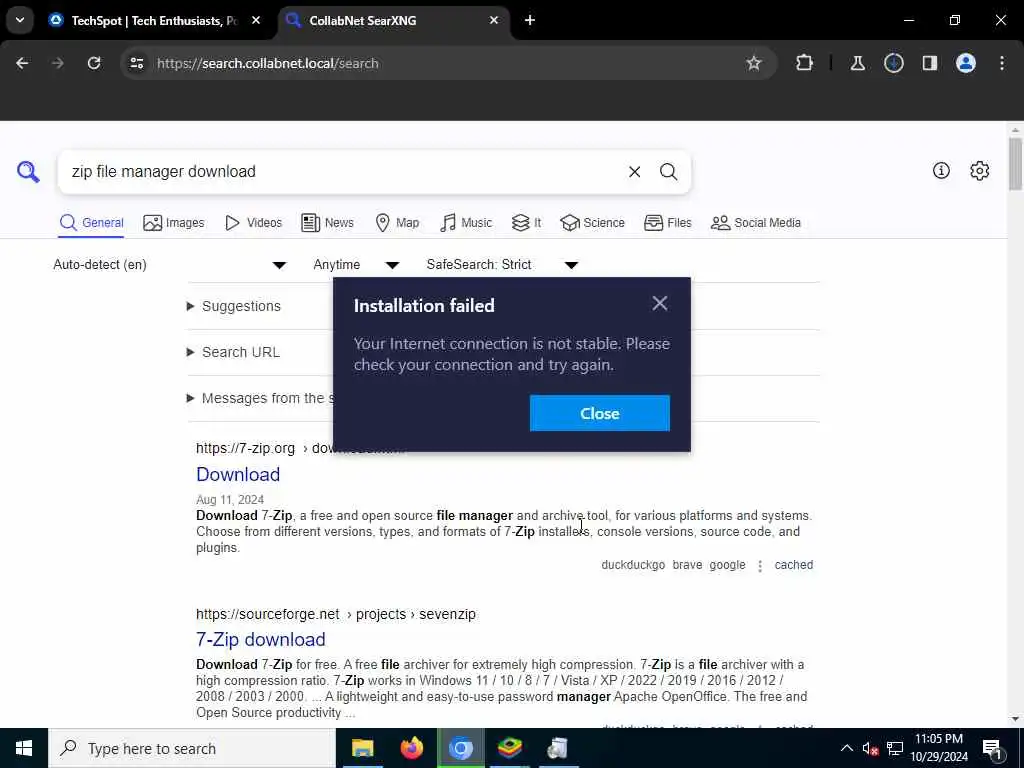
Task: Open the info about page icon
Action: point(941,170)
